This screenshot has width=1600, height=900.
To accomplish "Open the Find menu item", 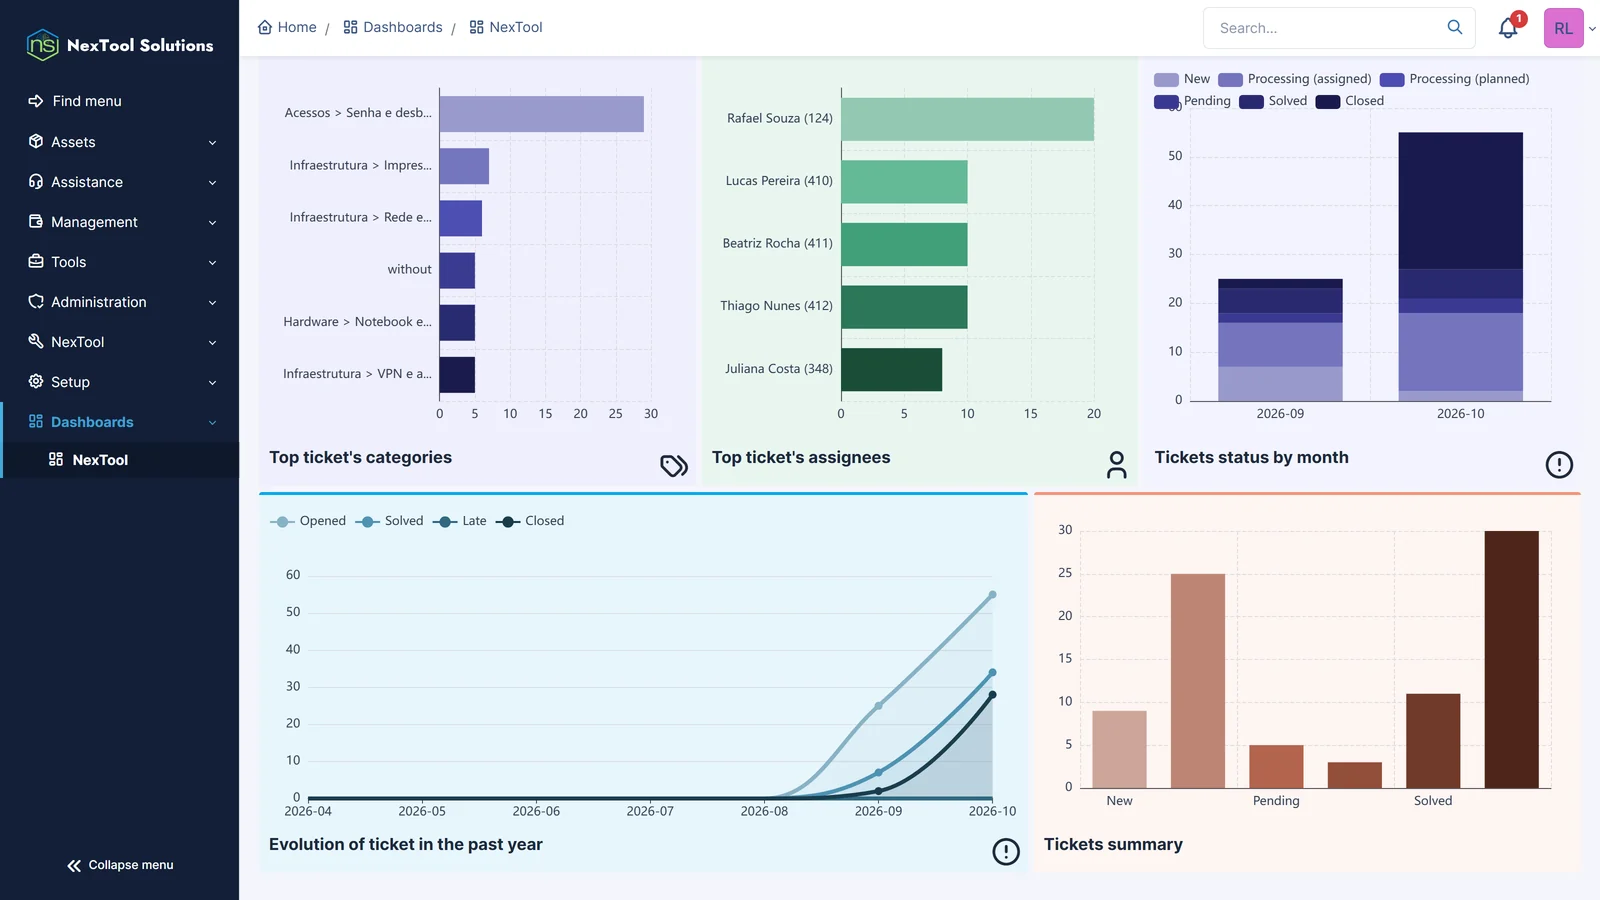I will pyautogui.click(x=120, y=101).
